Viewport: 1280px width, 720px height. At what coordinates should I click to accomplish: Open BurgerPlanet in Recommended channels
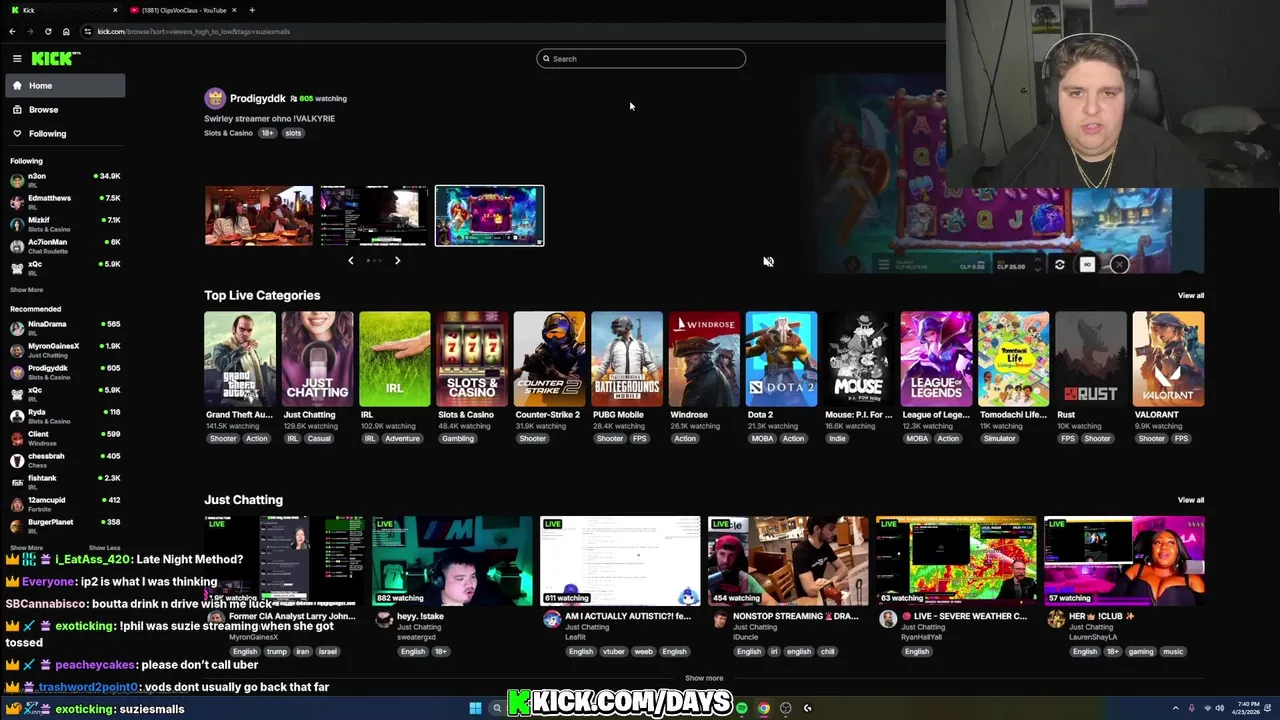(65, 526)
